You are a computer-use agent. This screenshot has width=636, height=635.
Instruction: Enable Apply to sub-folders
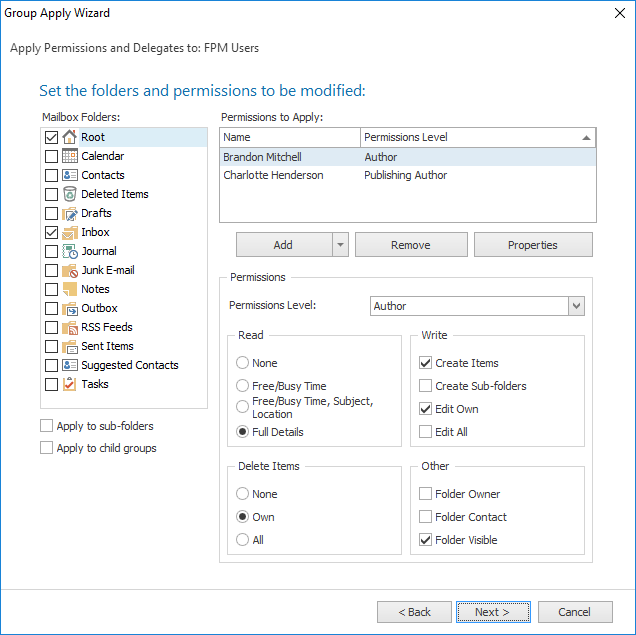point(47,426)
